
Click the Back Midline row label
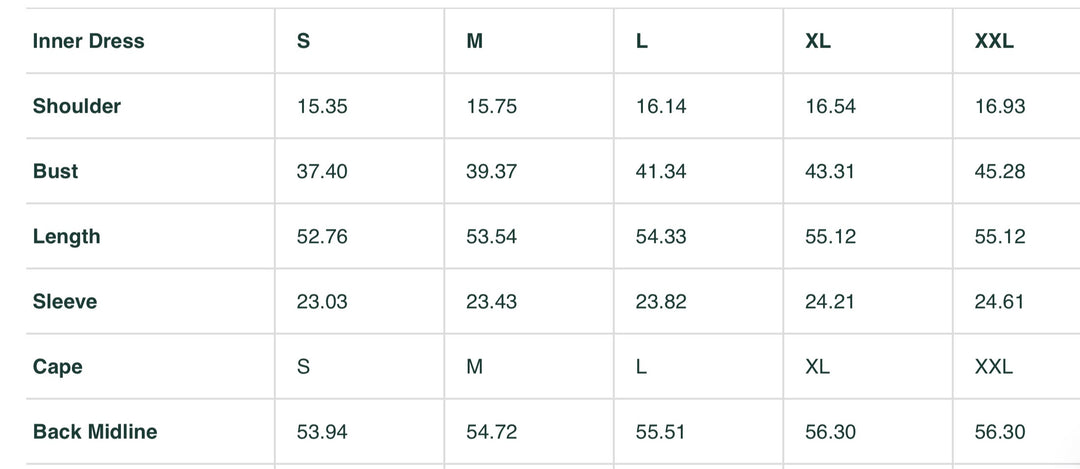(x=95, y=432)
